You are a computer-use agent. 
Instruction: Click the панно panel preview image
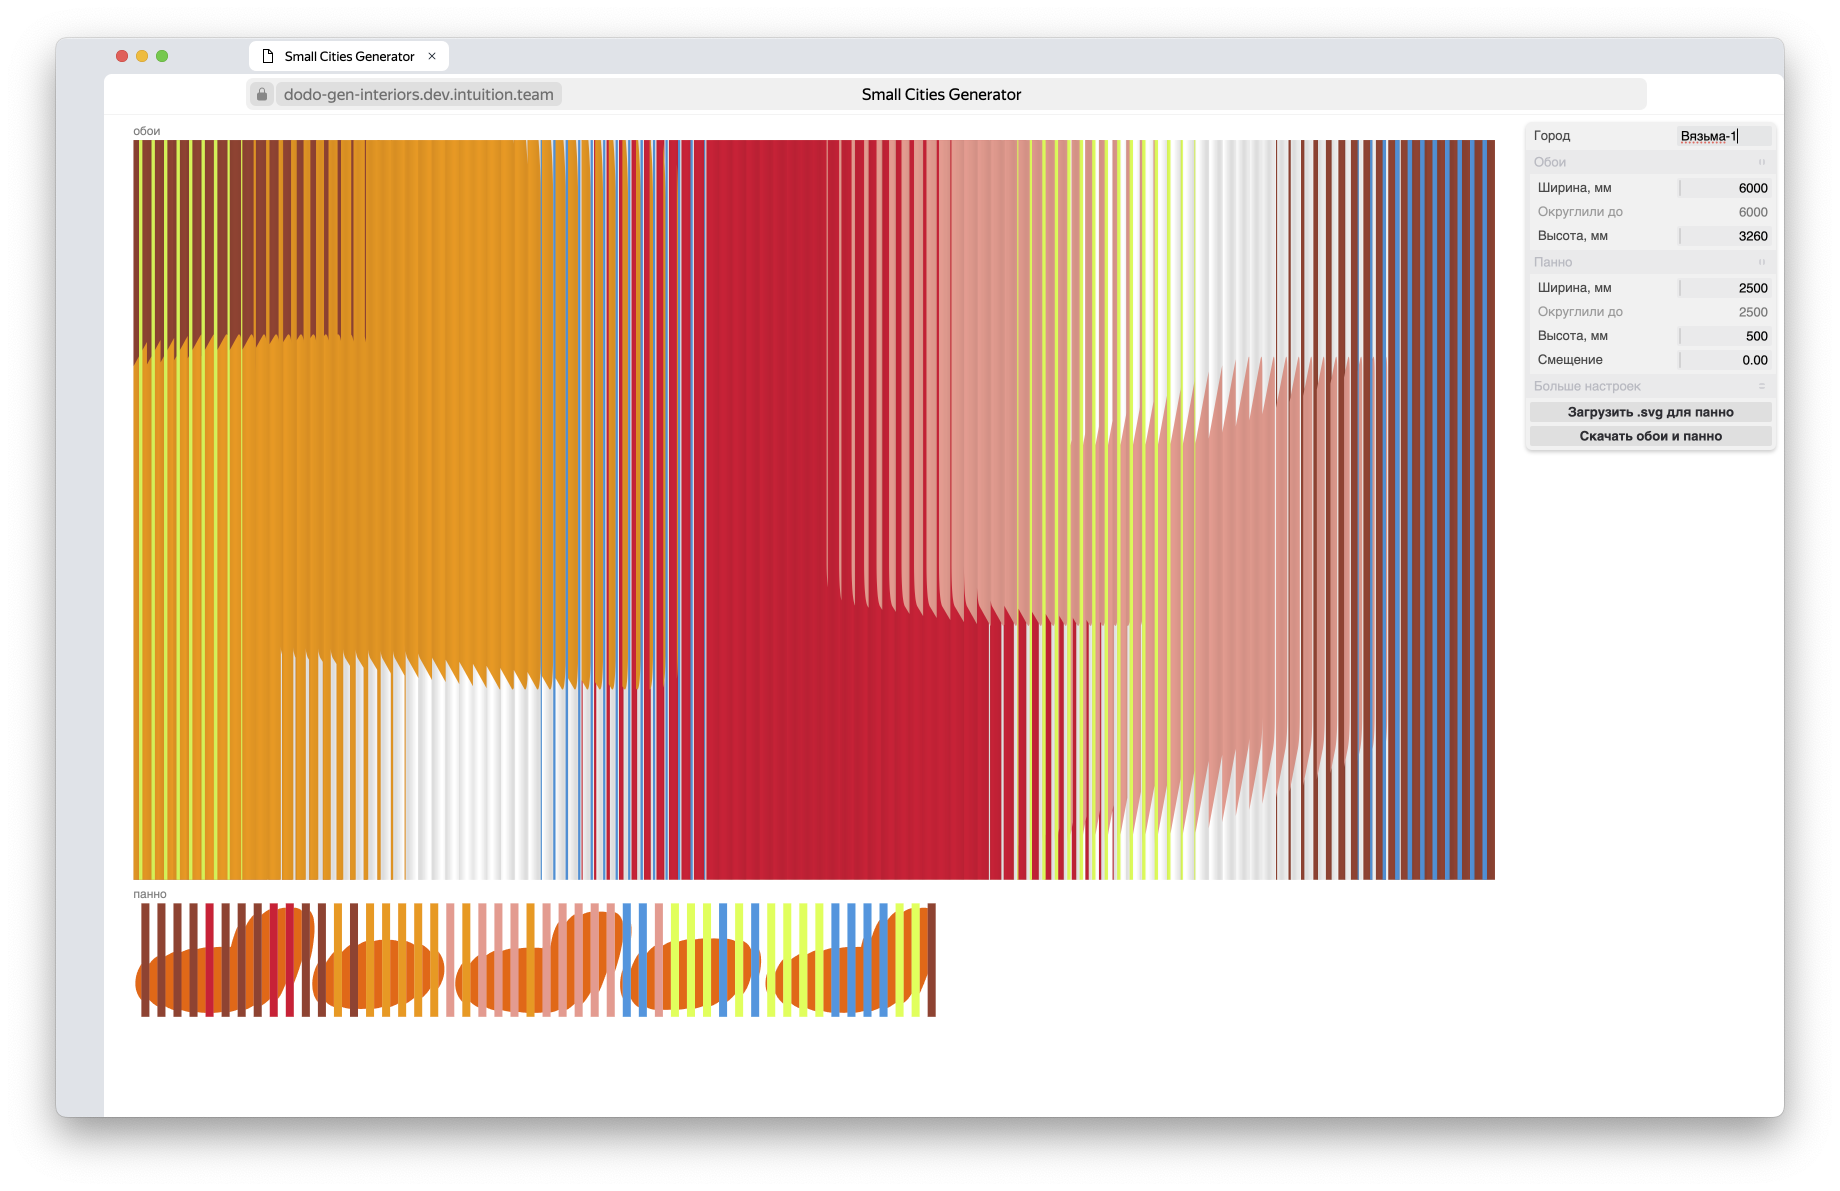click(536, 960)
